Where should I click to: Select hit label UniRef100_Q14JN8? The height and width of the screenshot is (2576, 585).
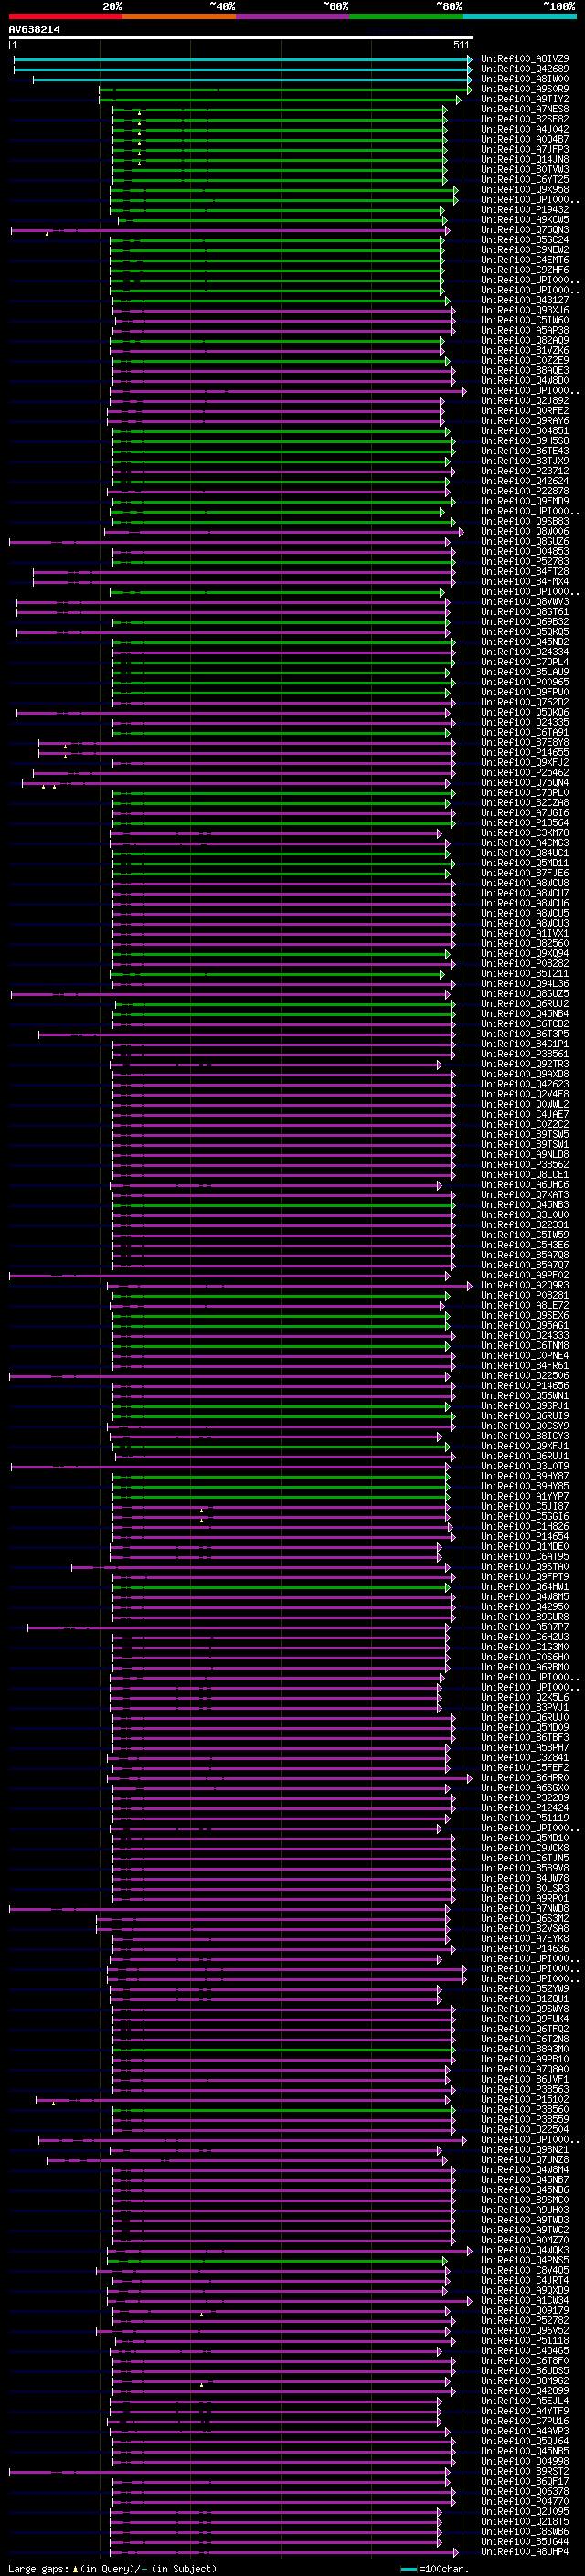coord(525,159)
